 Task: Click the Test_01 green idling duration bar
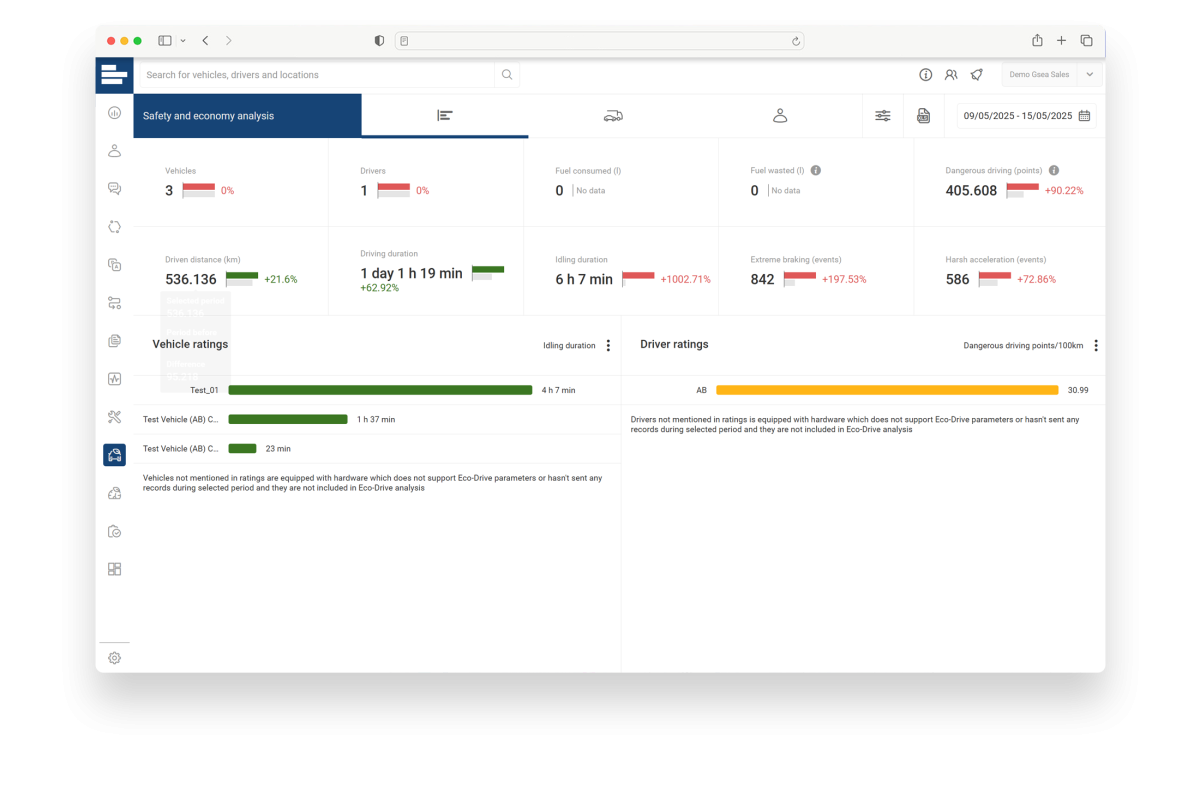click(x=380, y=390)
